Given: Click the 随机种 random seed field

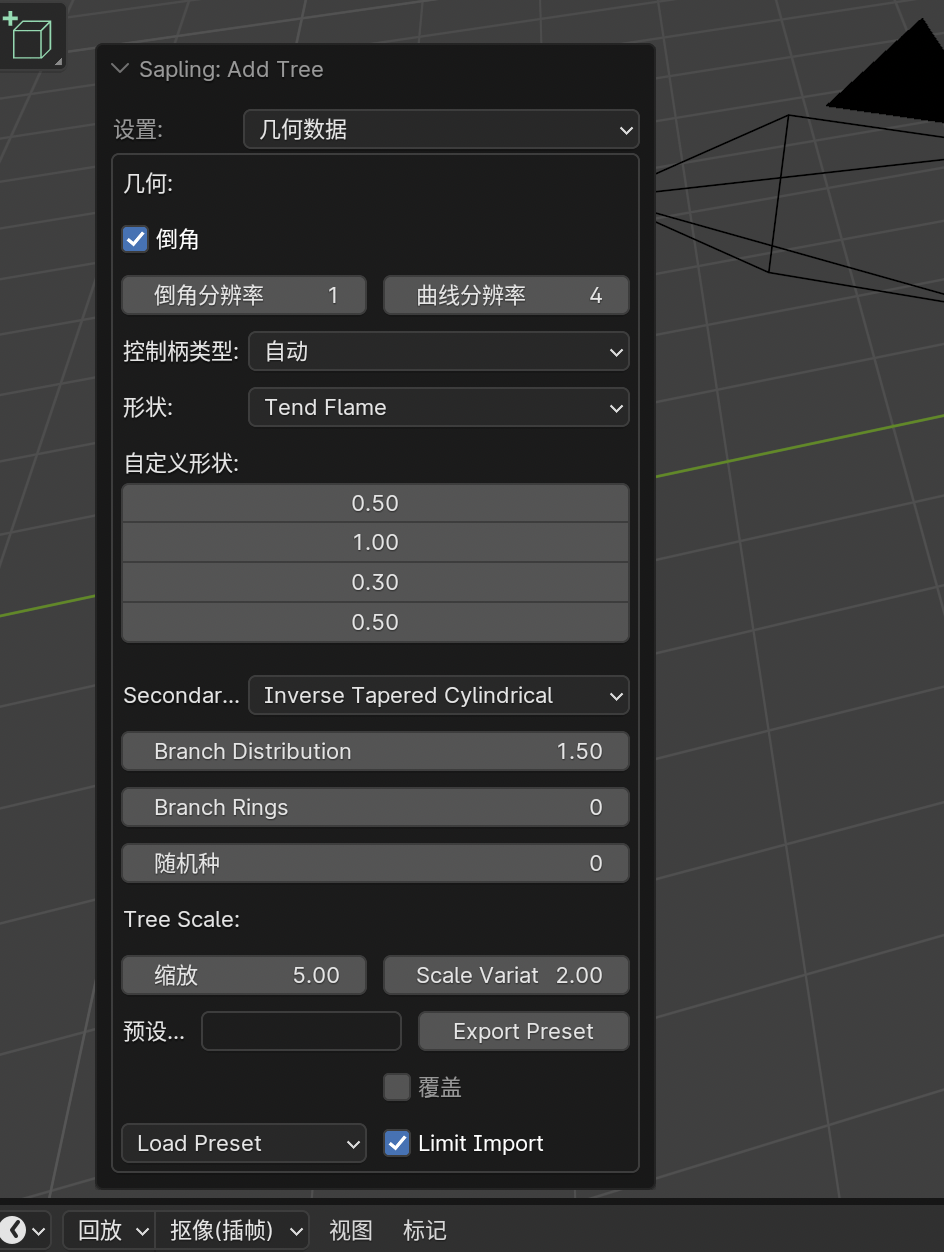Looking at the screenshot, I should [x=375, y=863].
